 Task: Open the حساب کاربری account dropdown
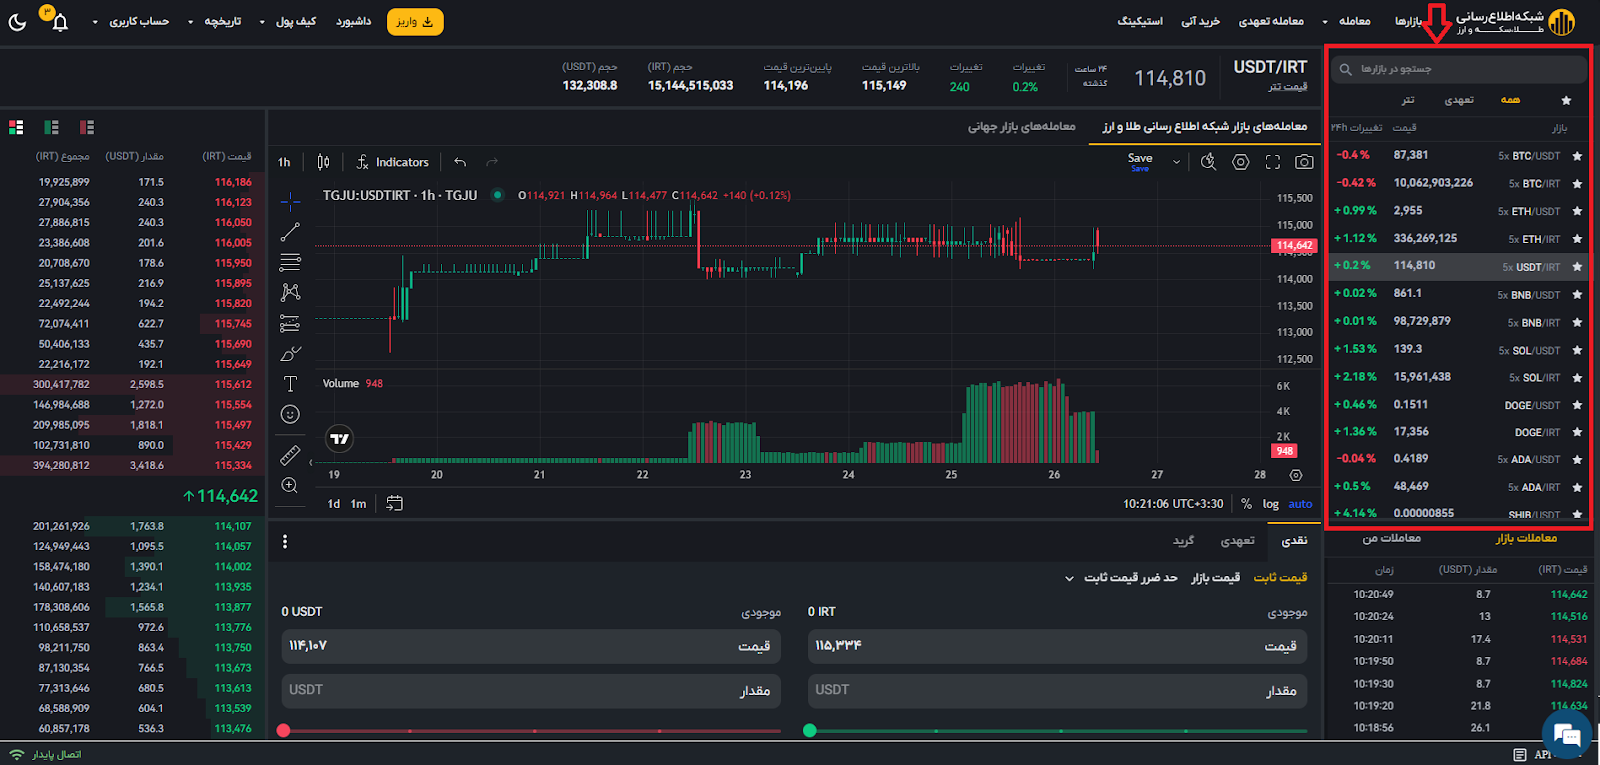pos(131,21)
